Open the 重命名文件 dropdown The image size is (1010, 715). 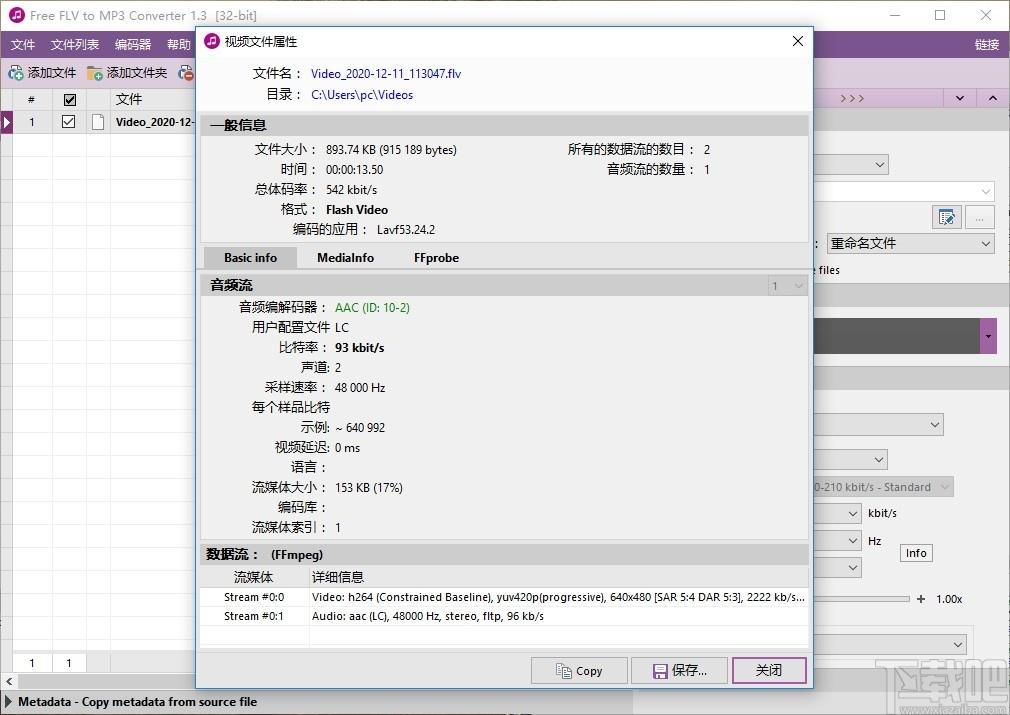point(910,243)
